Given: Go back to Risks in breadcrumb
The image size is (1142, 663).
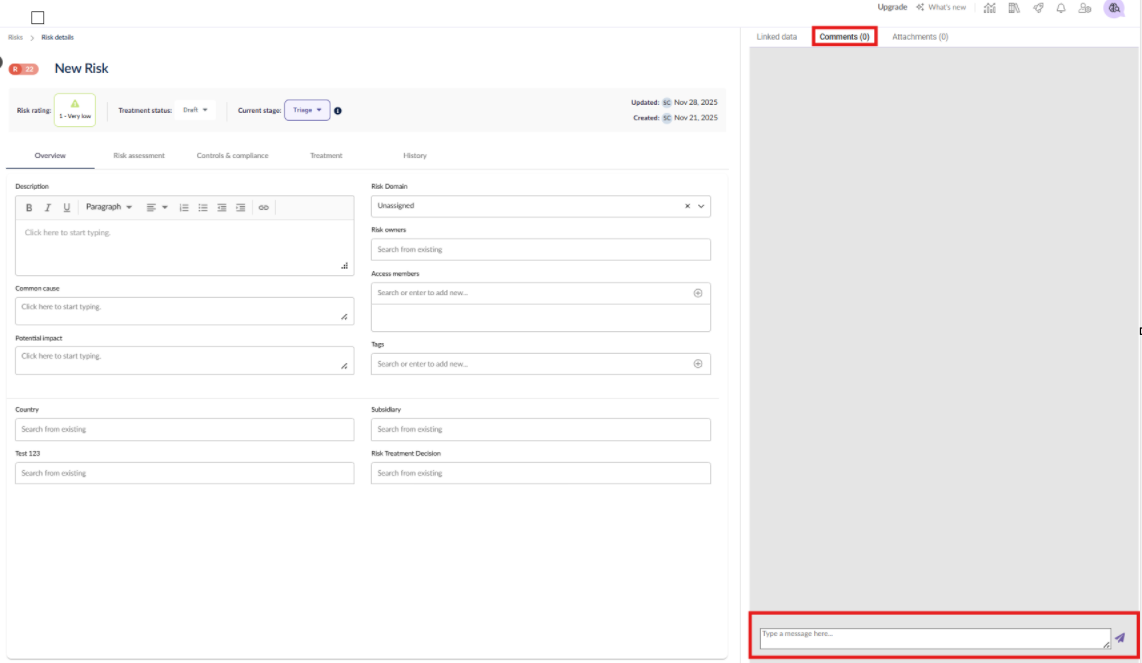Looking at the screenshot, I should tap(15, 38).
